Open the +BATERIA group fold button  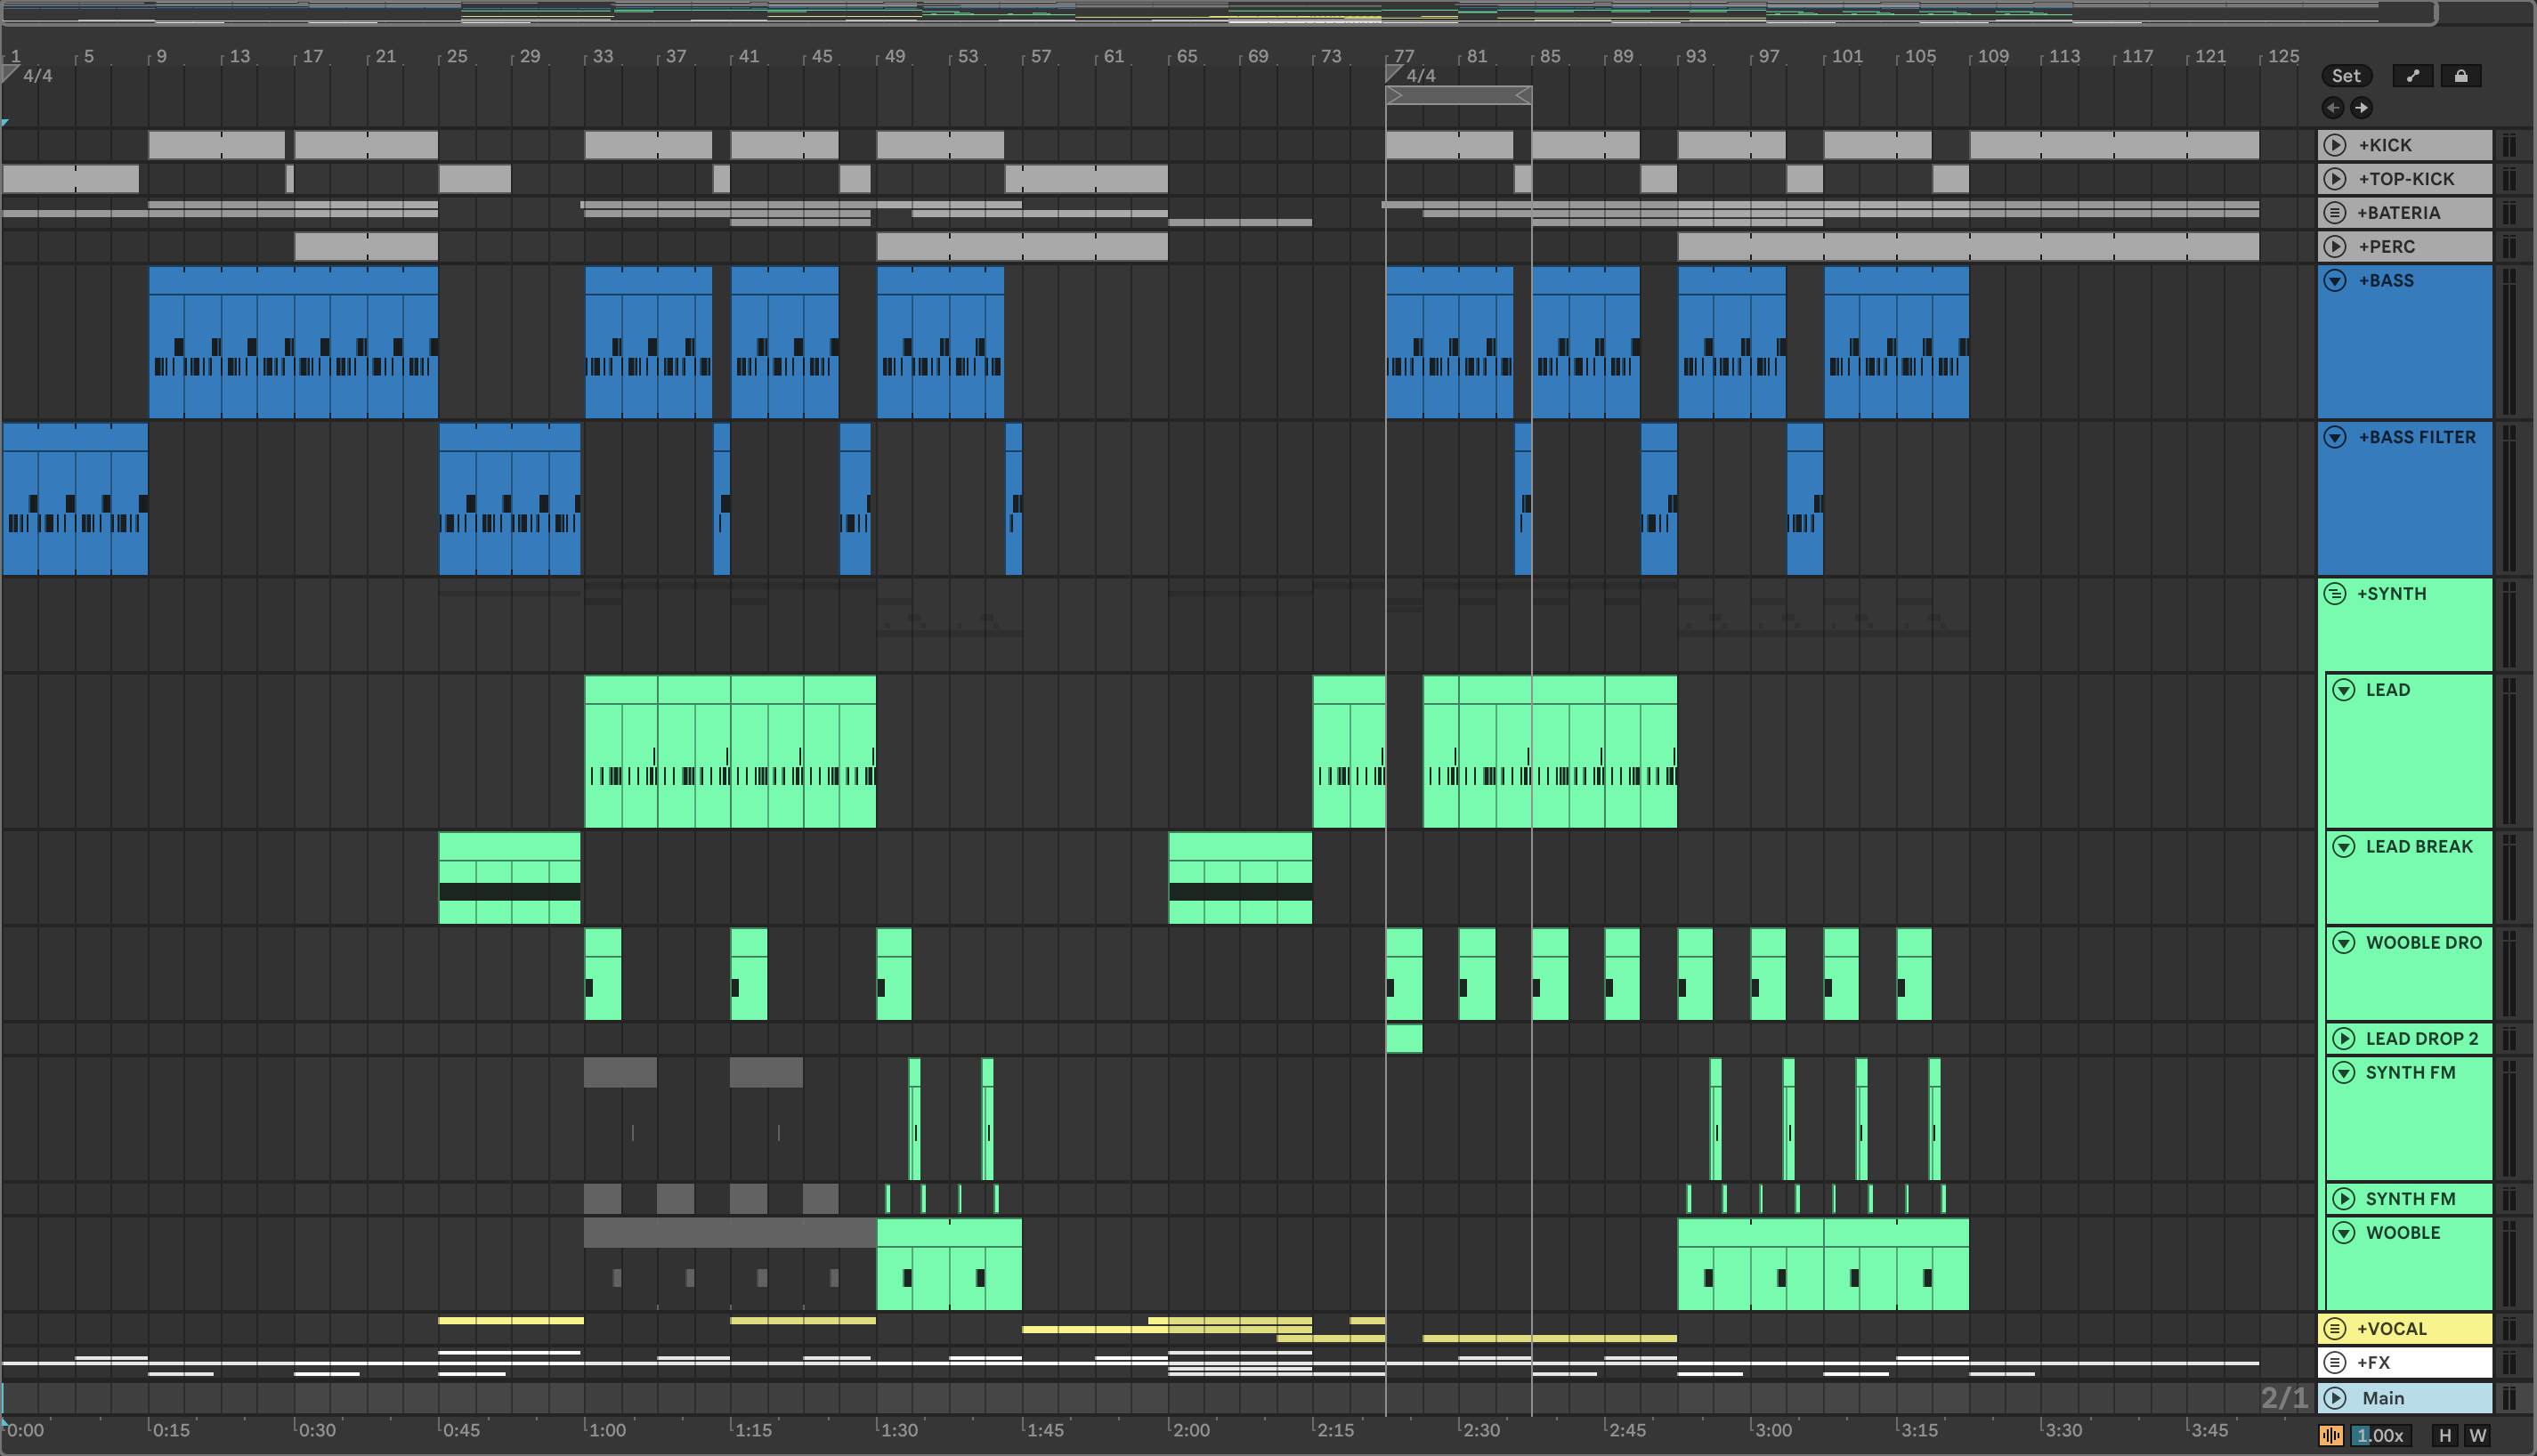pyautogui.click(x=2335, y=213)
